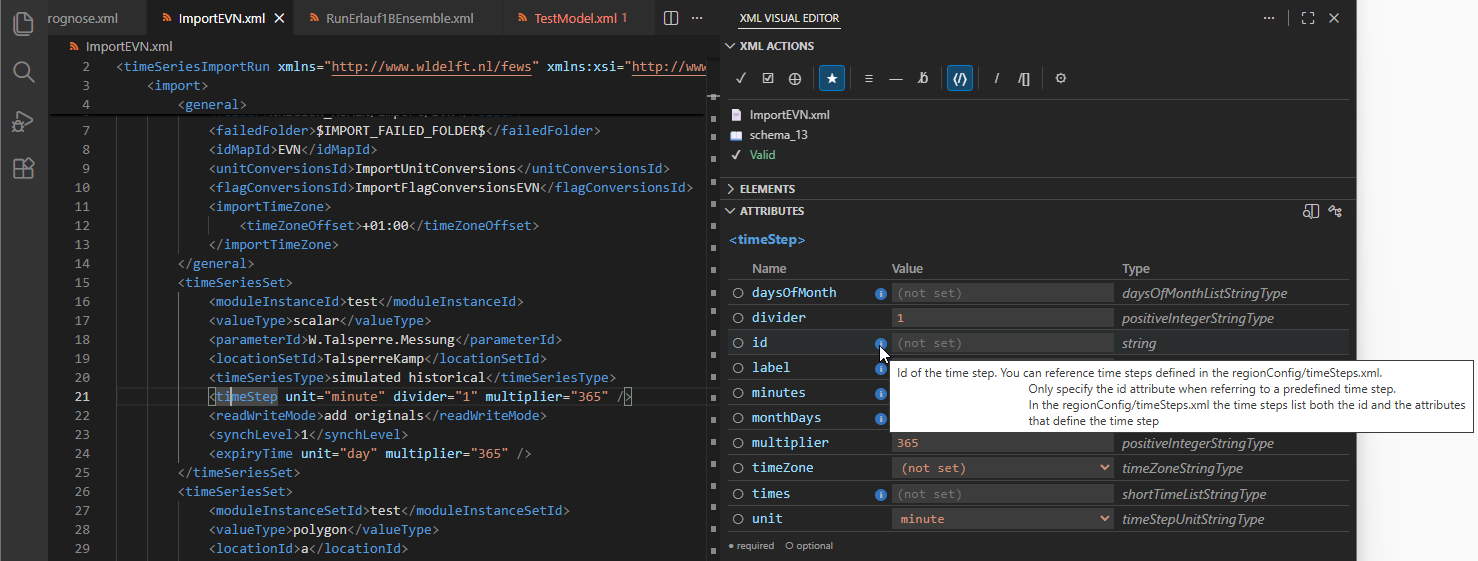The width and height of the screenshot is (1478, 561).
Task: Click the struck-through b icon in XML Actions
Action: 923,78
